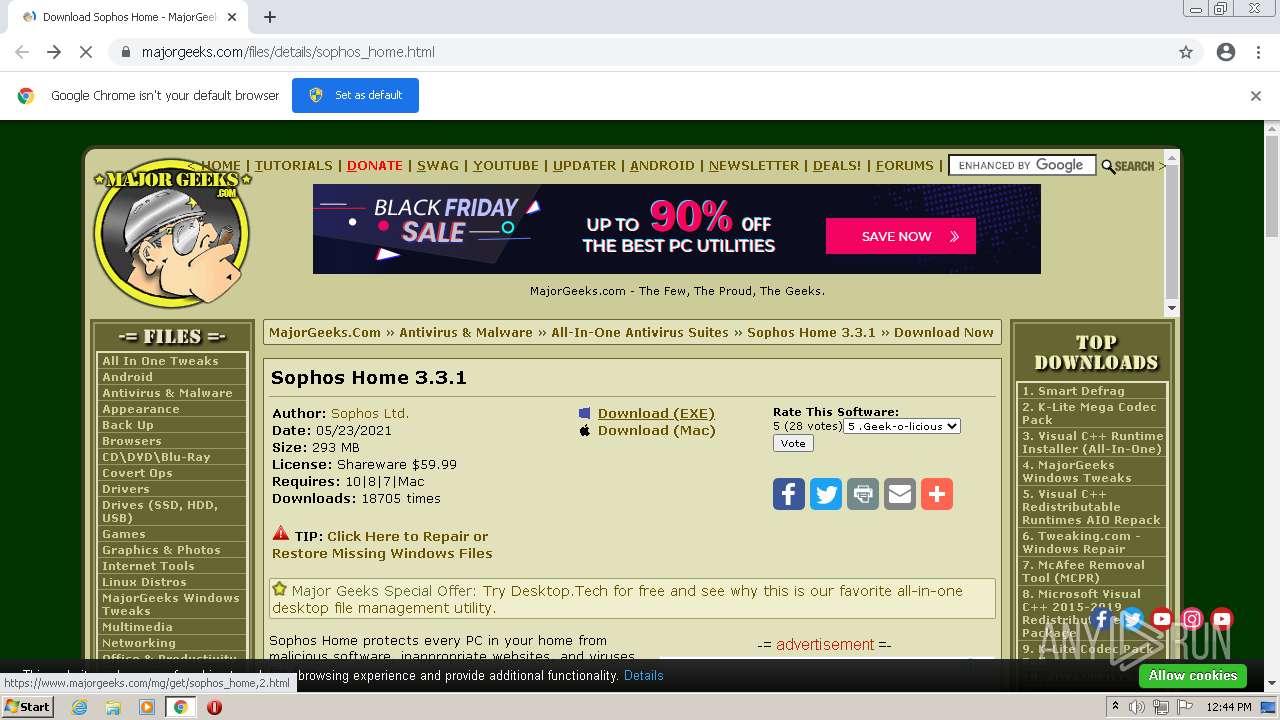Image resolution: width=1280 pixels, height=720 pixels.
Task: Click the MajorGeeks logo image
Action: pos(172,232)
